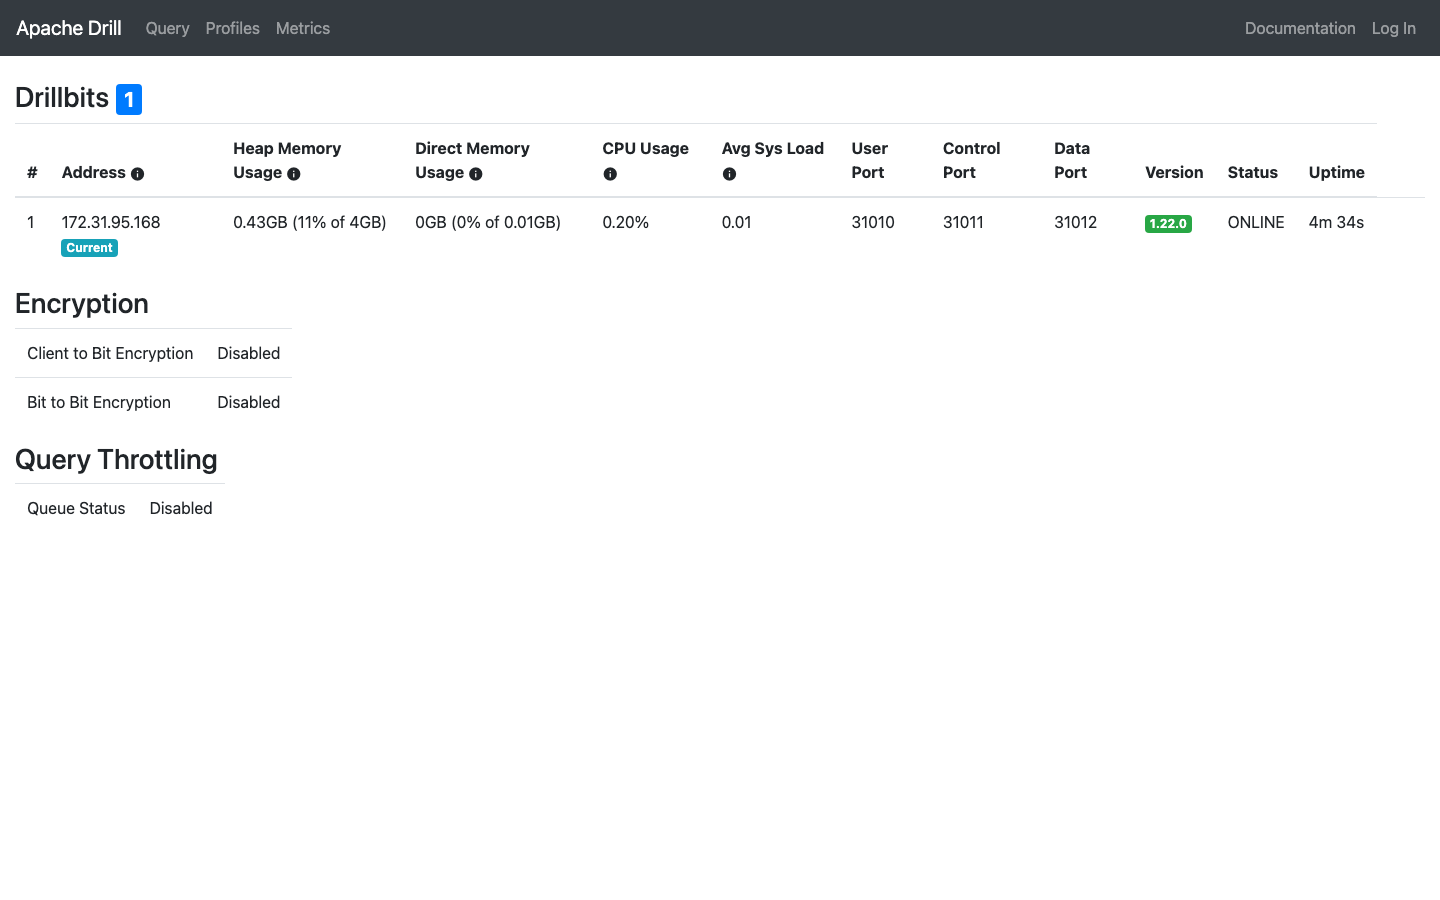Click the Queue Status label

(76, 508)
